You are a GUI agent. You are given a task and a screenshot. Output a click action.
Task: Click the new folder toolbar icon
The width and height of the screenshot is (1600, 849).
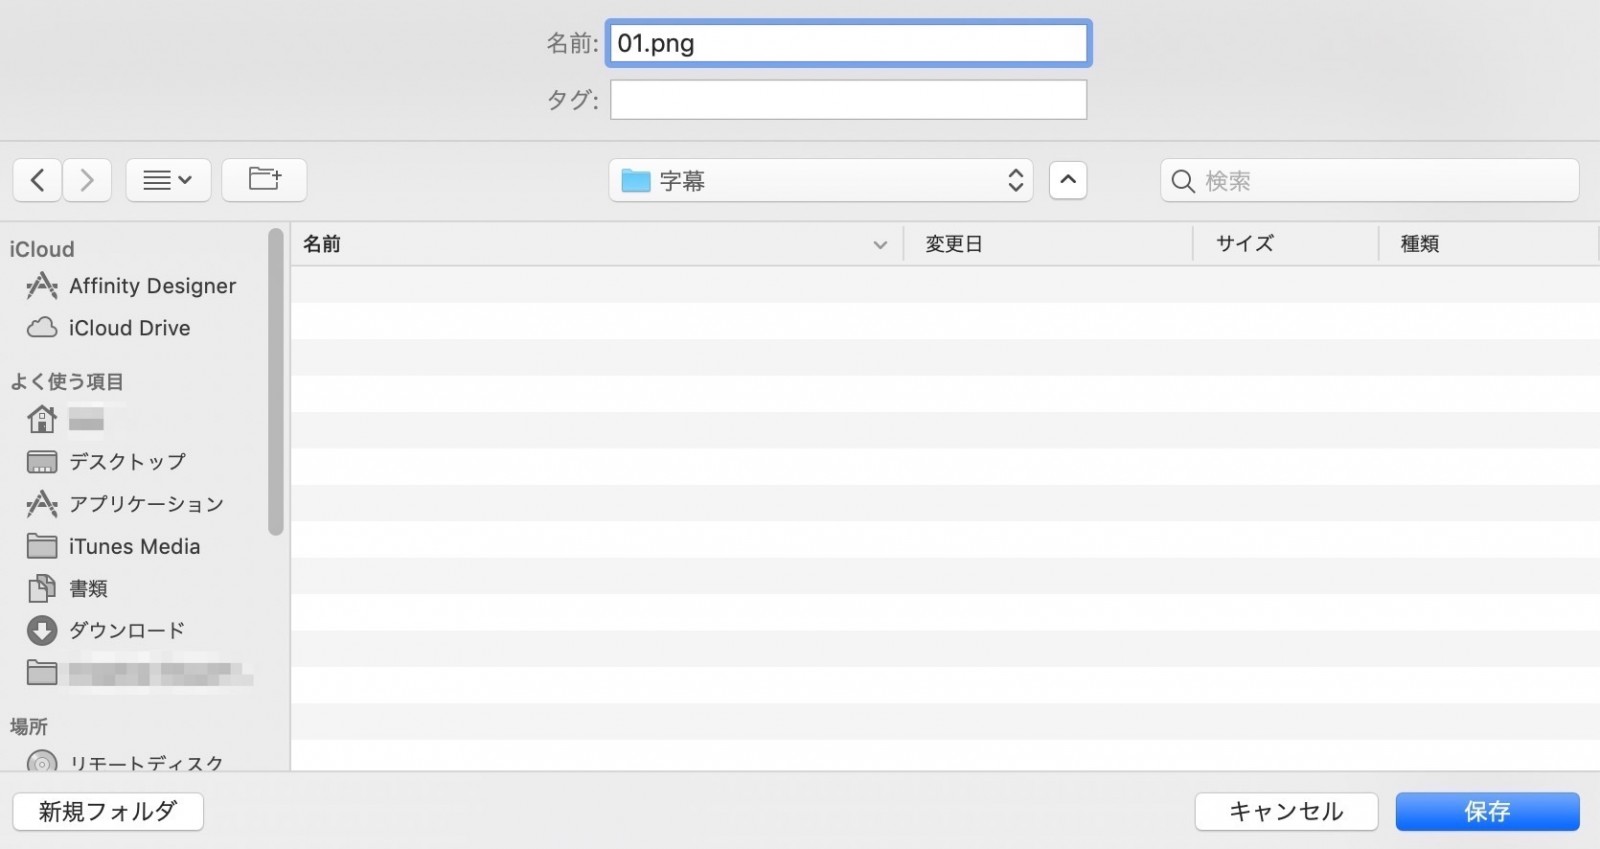pos(264,180)
